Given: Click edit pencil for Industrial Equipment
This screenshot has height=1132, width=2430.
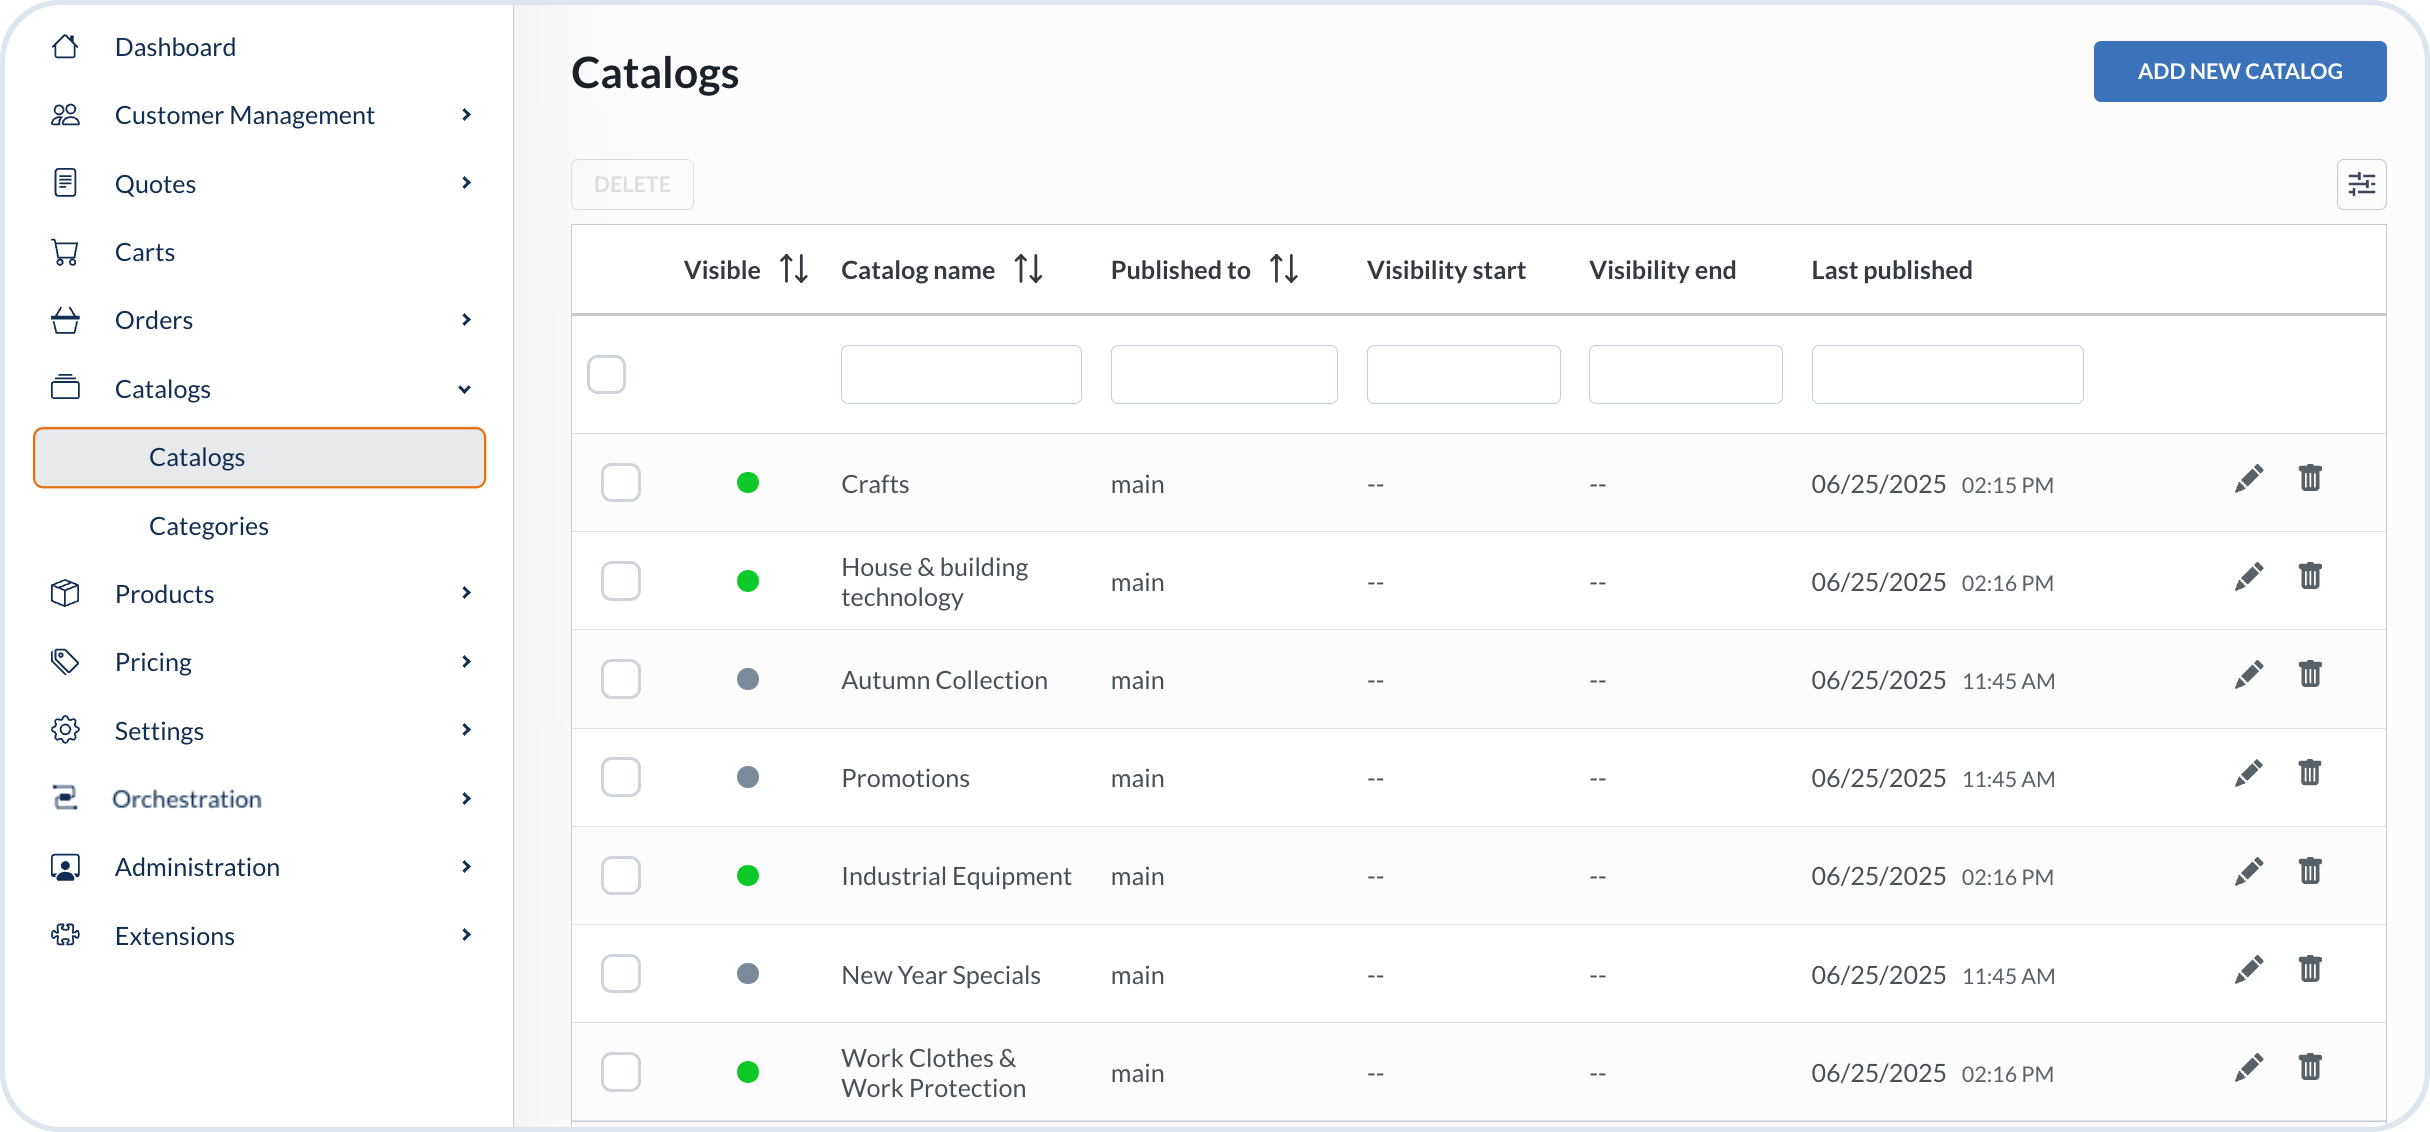Looking at the screenshot, I should point(2248,872).
